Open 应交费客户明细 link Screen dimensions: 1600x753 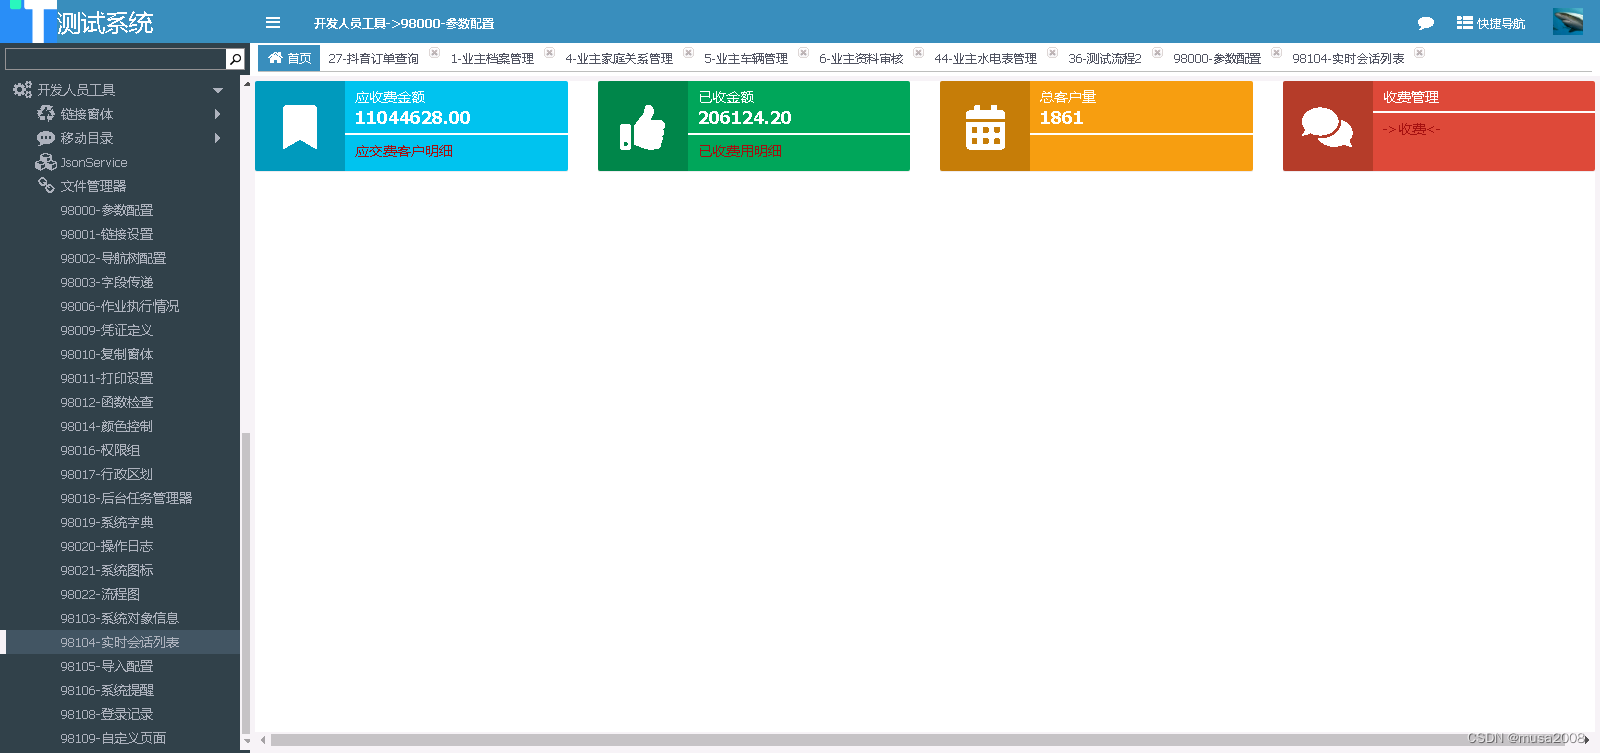(x=404, y=152)
